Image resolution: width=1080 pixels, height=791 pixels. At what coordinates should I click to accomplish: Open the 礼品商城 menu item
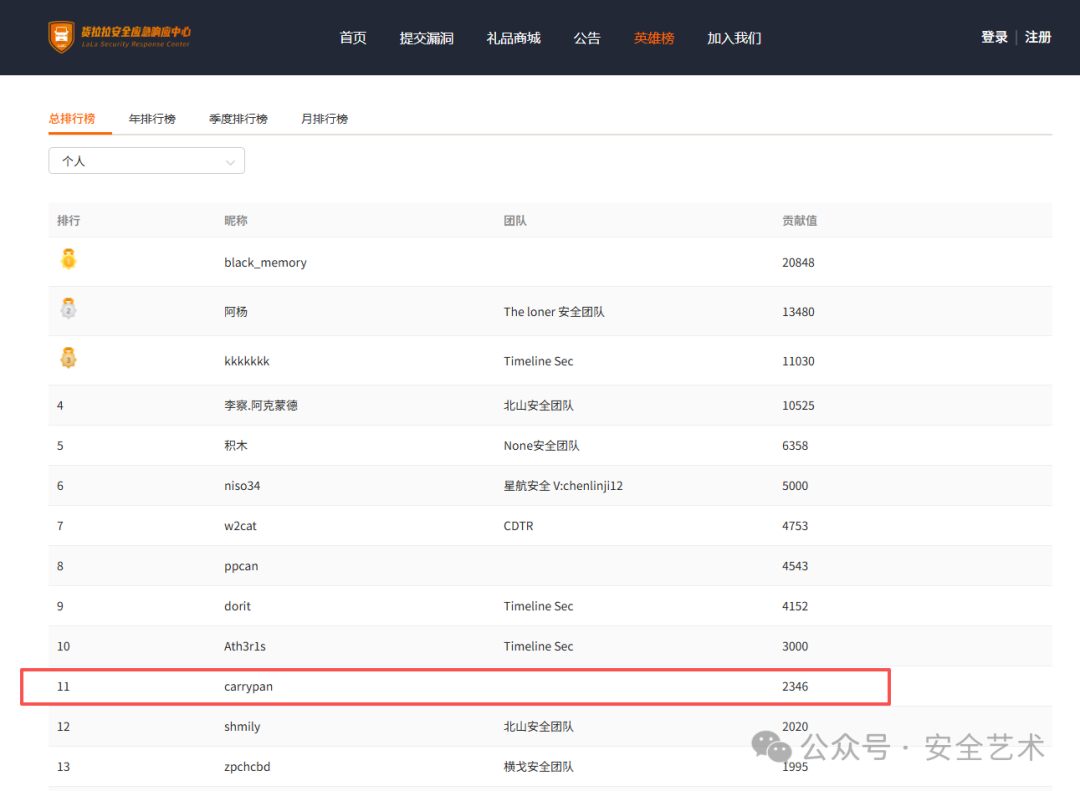tap(514, 38)
